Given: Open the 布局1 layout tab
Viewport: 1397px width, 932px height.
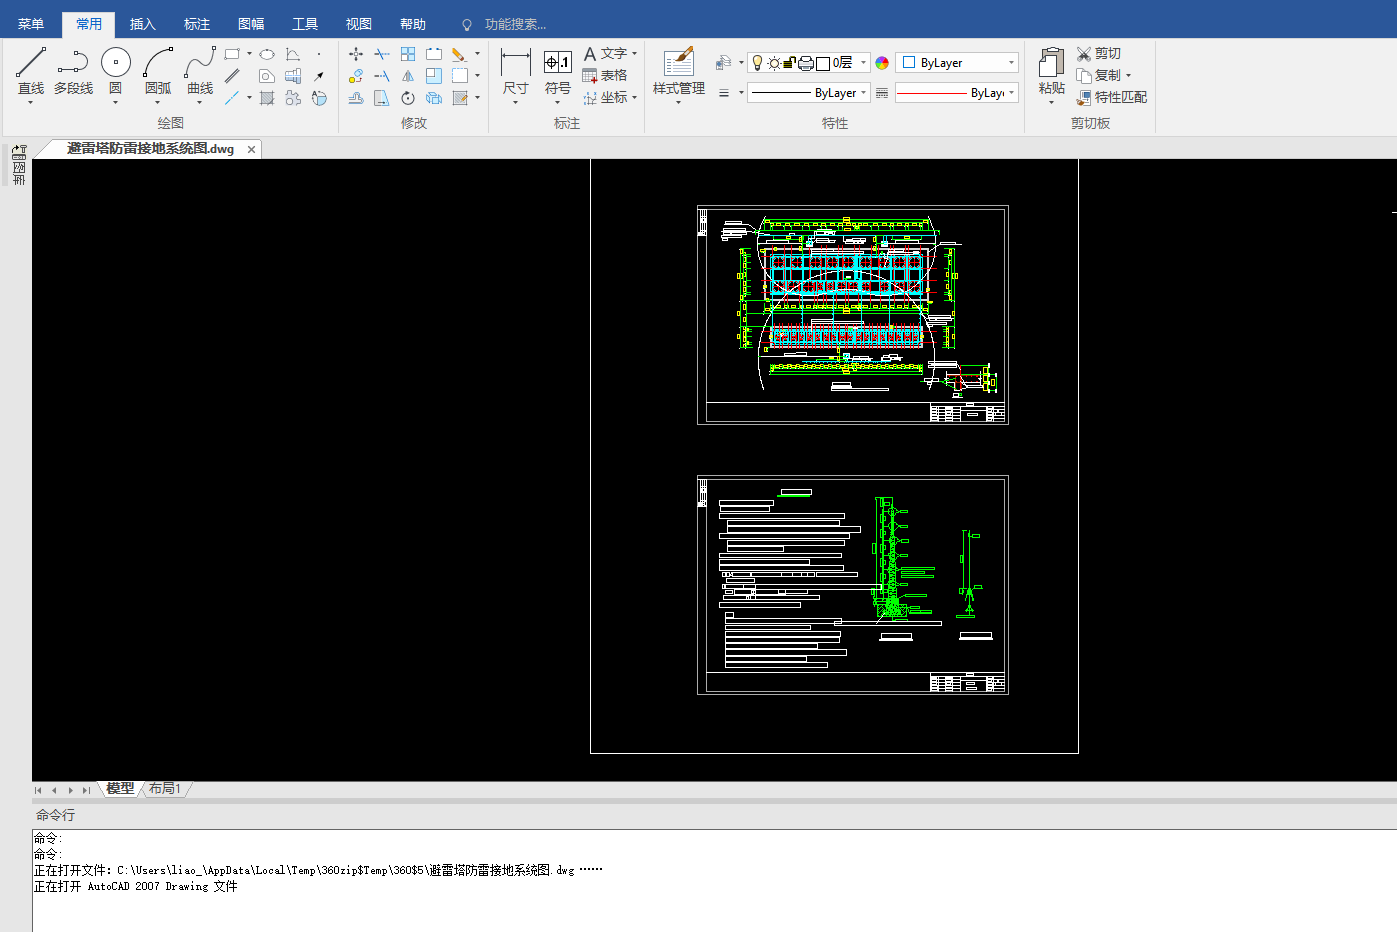Looking at the screenshot, I should coord(165,789).
